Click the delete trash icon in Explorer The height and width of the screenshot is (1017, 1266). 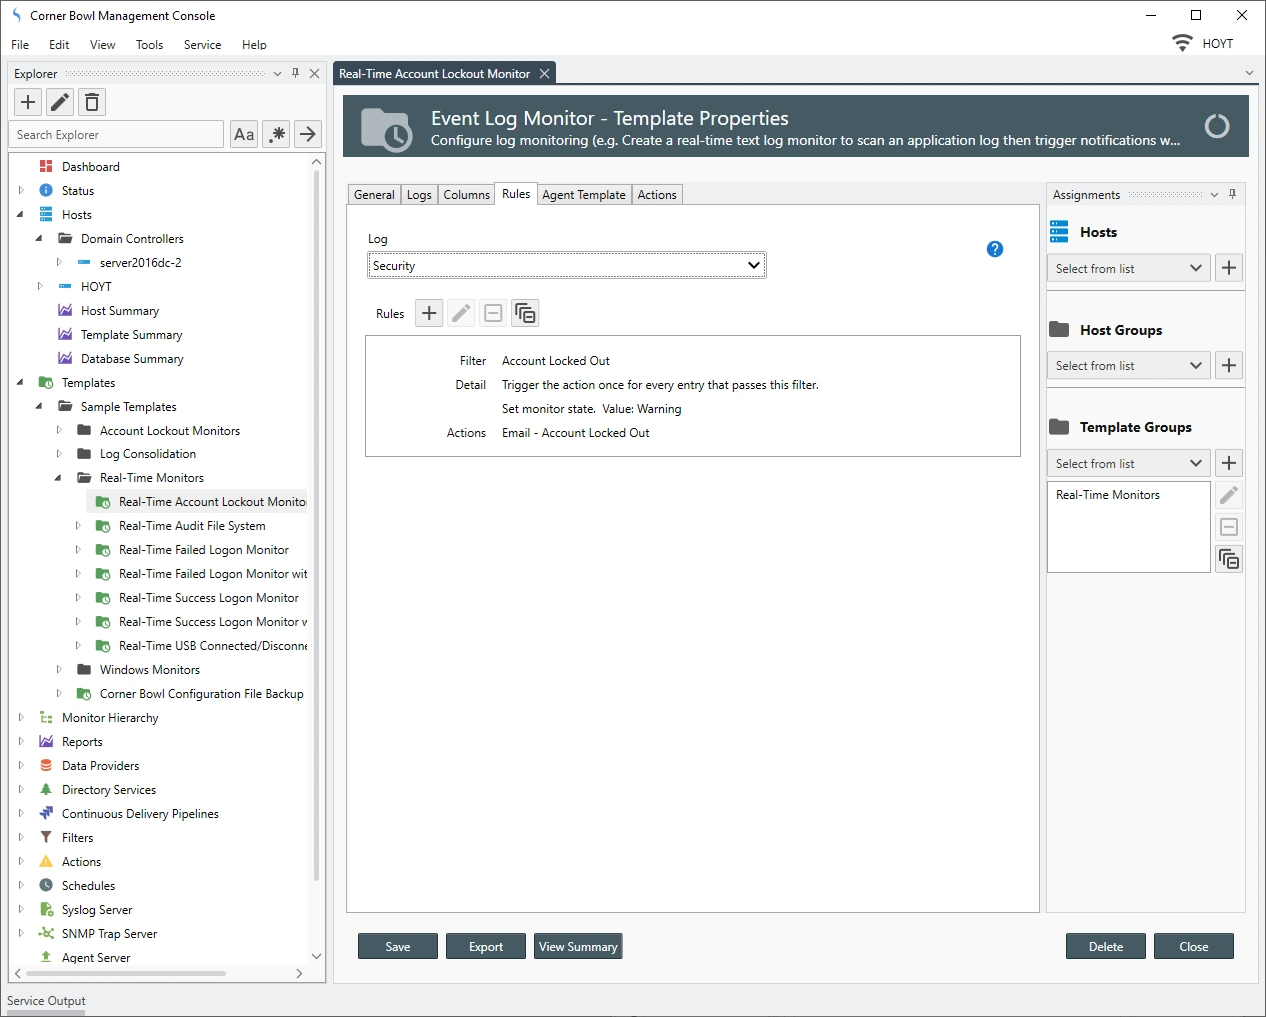(92, 102)
